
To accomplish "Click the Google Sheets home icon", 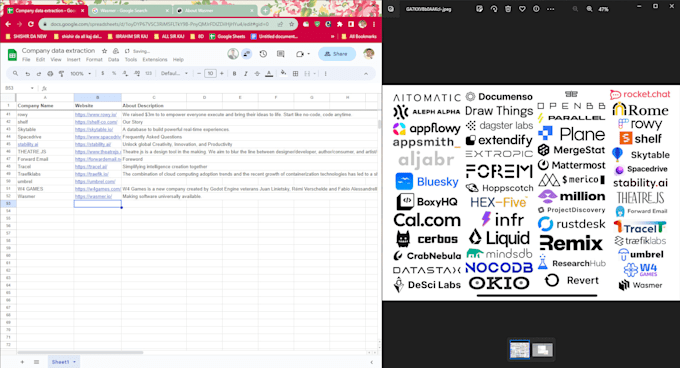I will (x=12, y=55).
